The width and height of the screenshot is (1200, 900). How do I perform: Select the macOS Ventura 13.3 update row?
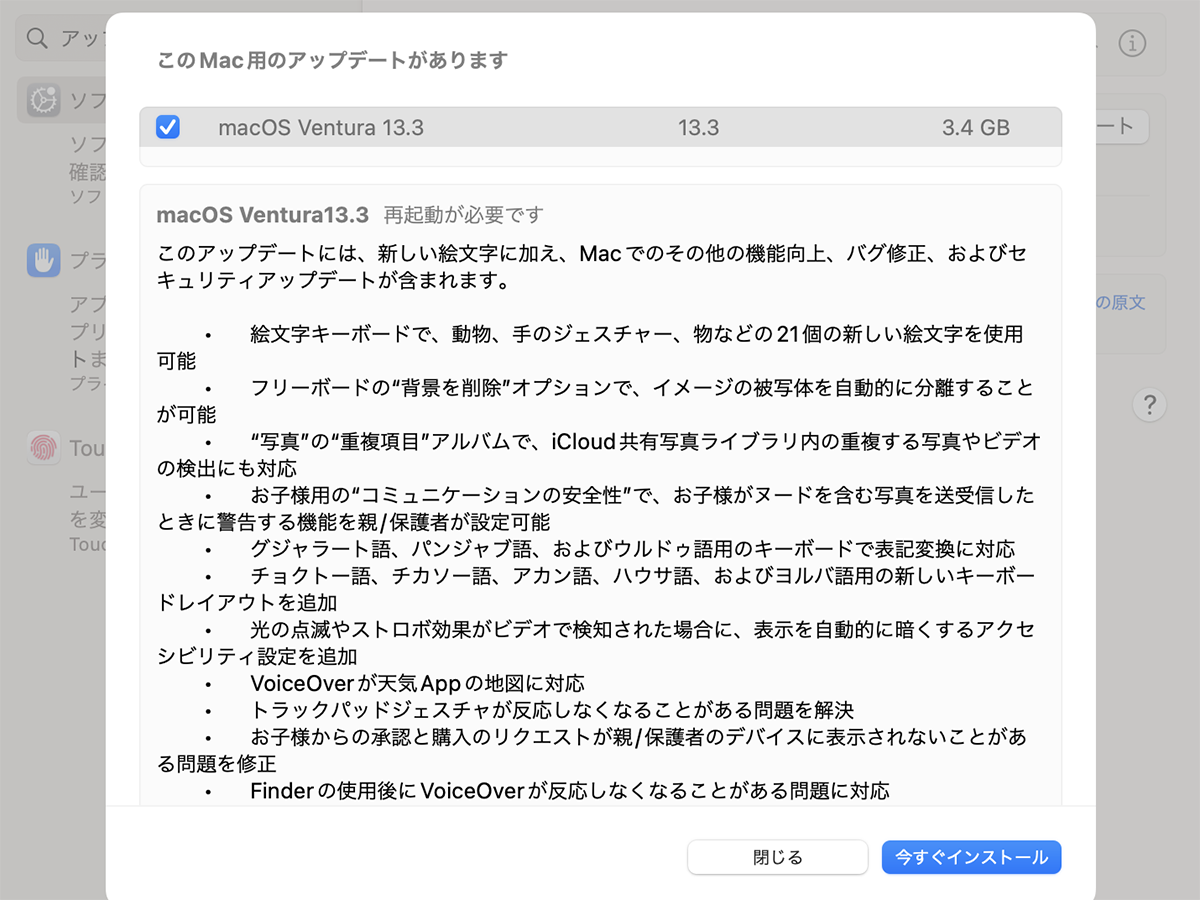(500, 127)
